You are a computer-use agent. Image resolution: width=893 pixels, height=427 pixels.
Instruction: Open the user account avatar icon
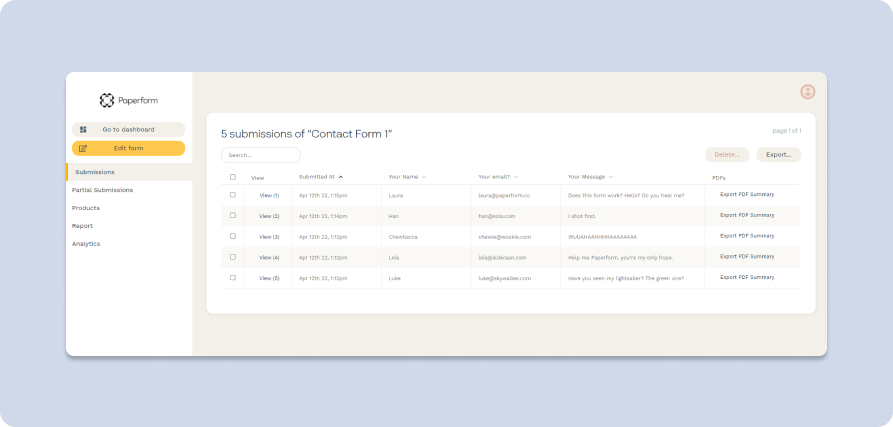(808, 92)
